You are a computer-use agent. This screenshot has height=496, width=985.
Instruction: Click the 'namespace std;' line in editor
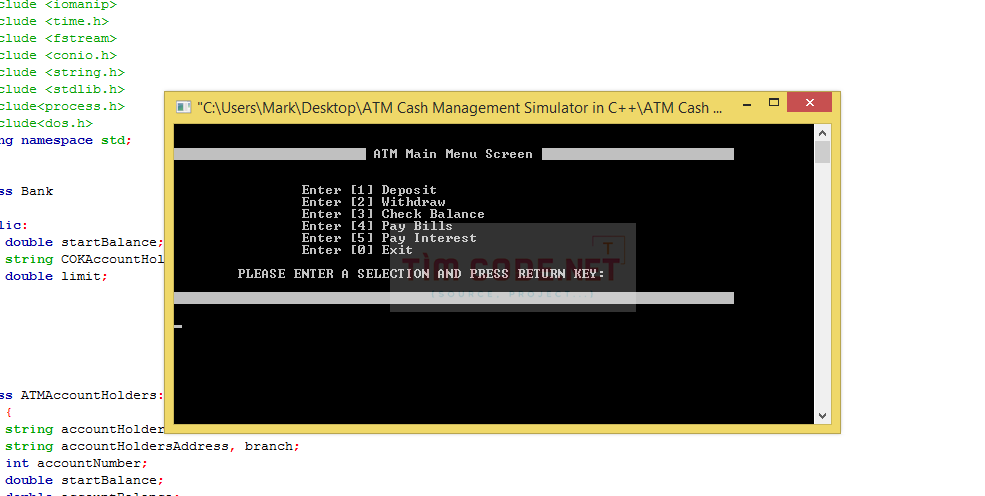click(66, 141)
